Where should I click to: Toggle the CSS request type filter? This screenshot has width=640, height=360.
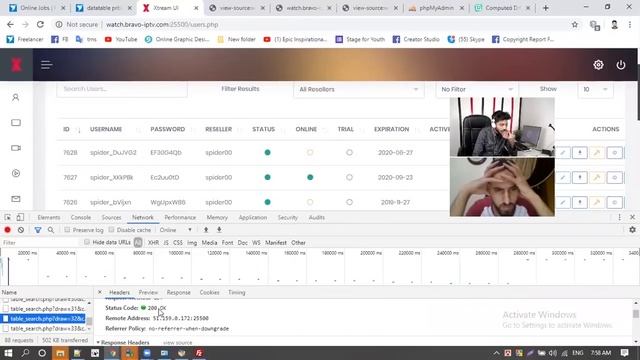pyautogui.click(x=178, y=242)
